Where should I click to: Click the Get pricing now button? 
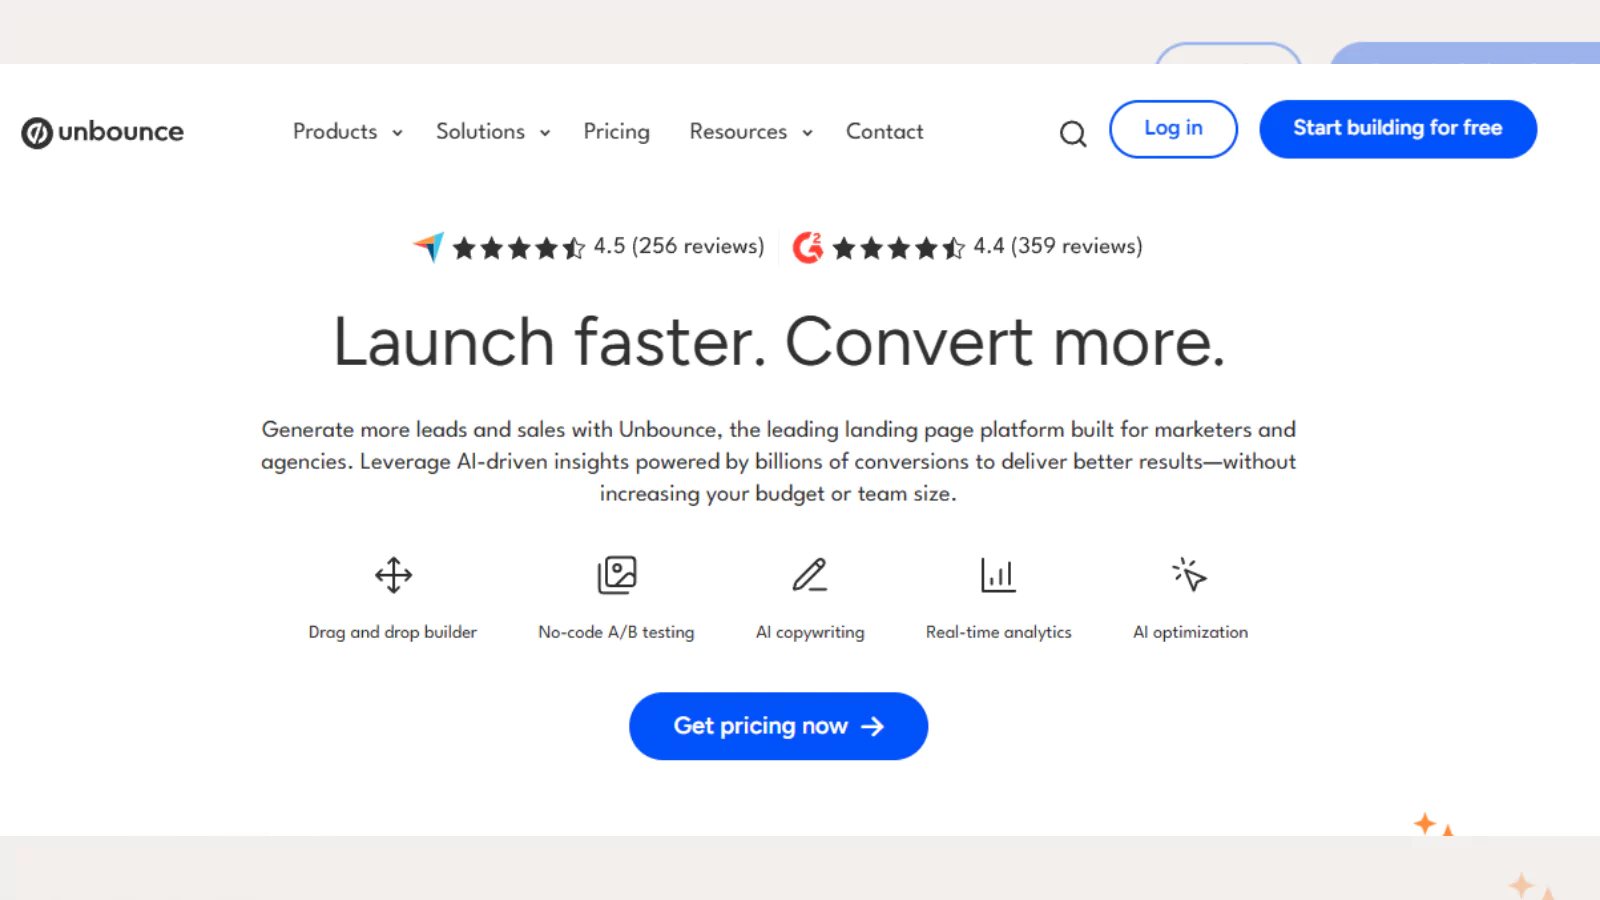(x=778, y=726)
